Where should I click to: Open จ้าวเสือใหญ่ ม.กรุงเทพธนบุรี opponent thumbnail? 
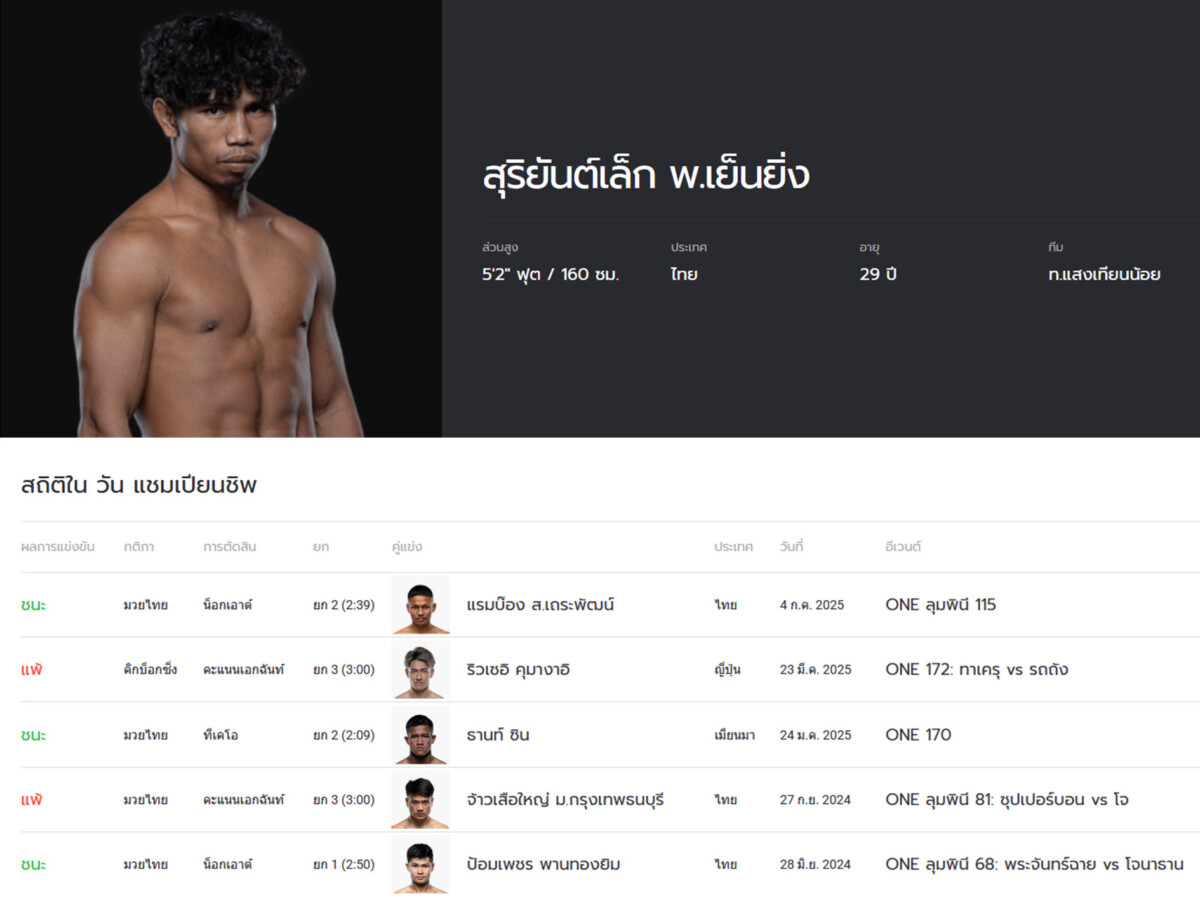click(420, 800)
